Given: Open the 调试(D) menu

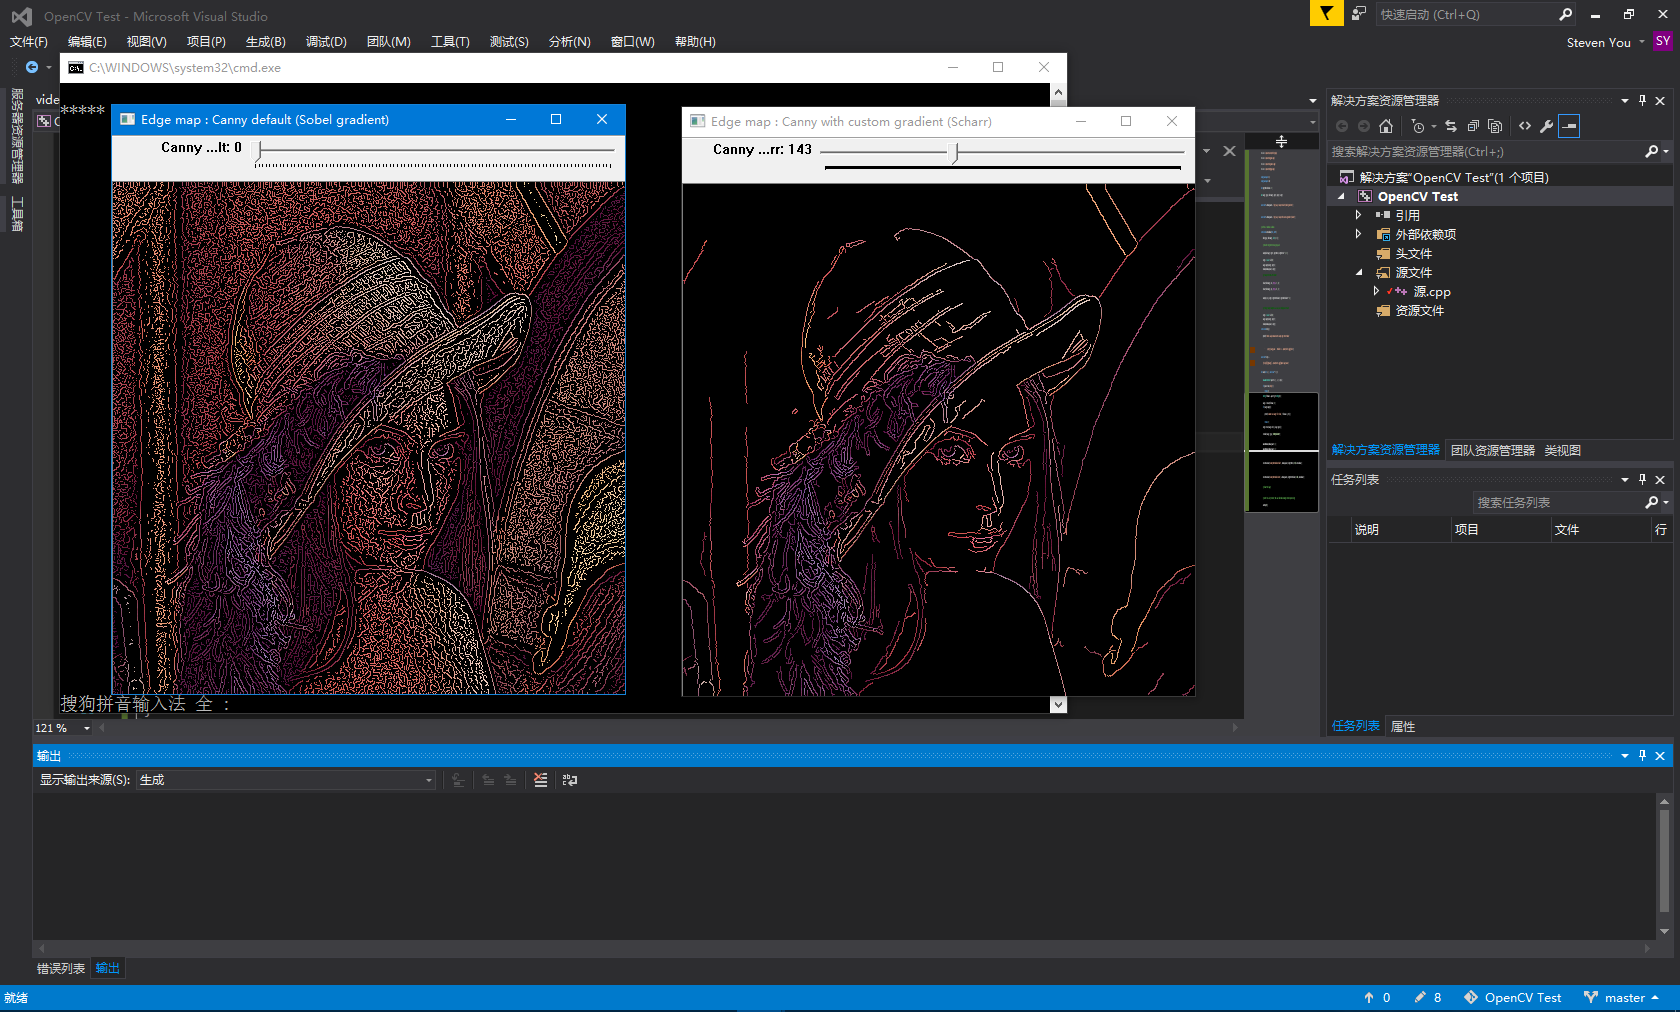Looking at the screenshot, I should coord(326,41).
